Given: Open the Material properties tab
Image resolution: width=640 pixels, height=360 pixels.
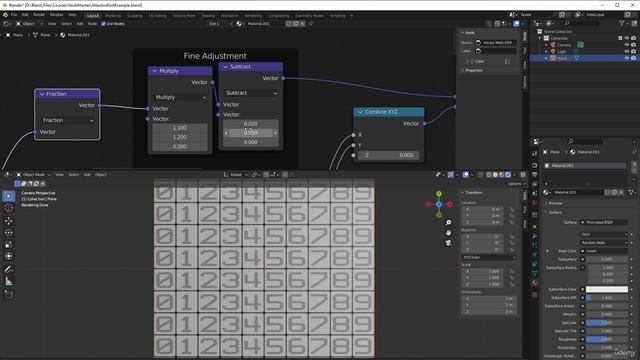Looking at the screenshot, I should [x=535, y=283].
